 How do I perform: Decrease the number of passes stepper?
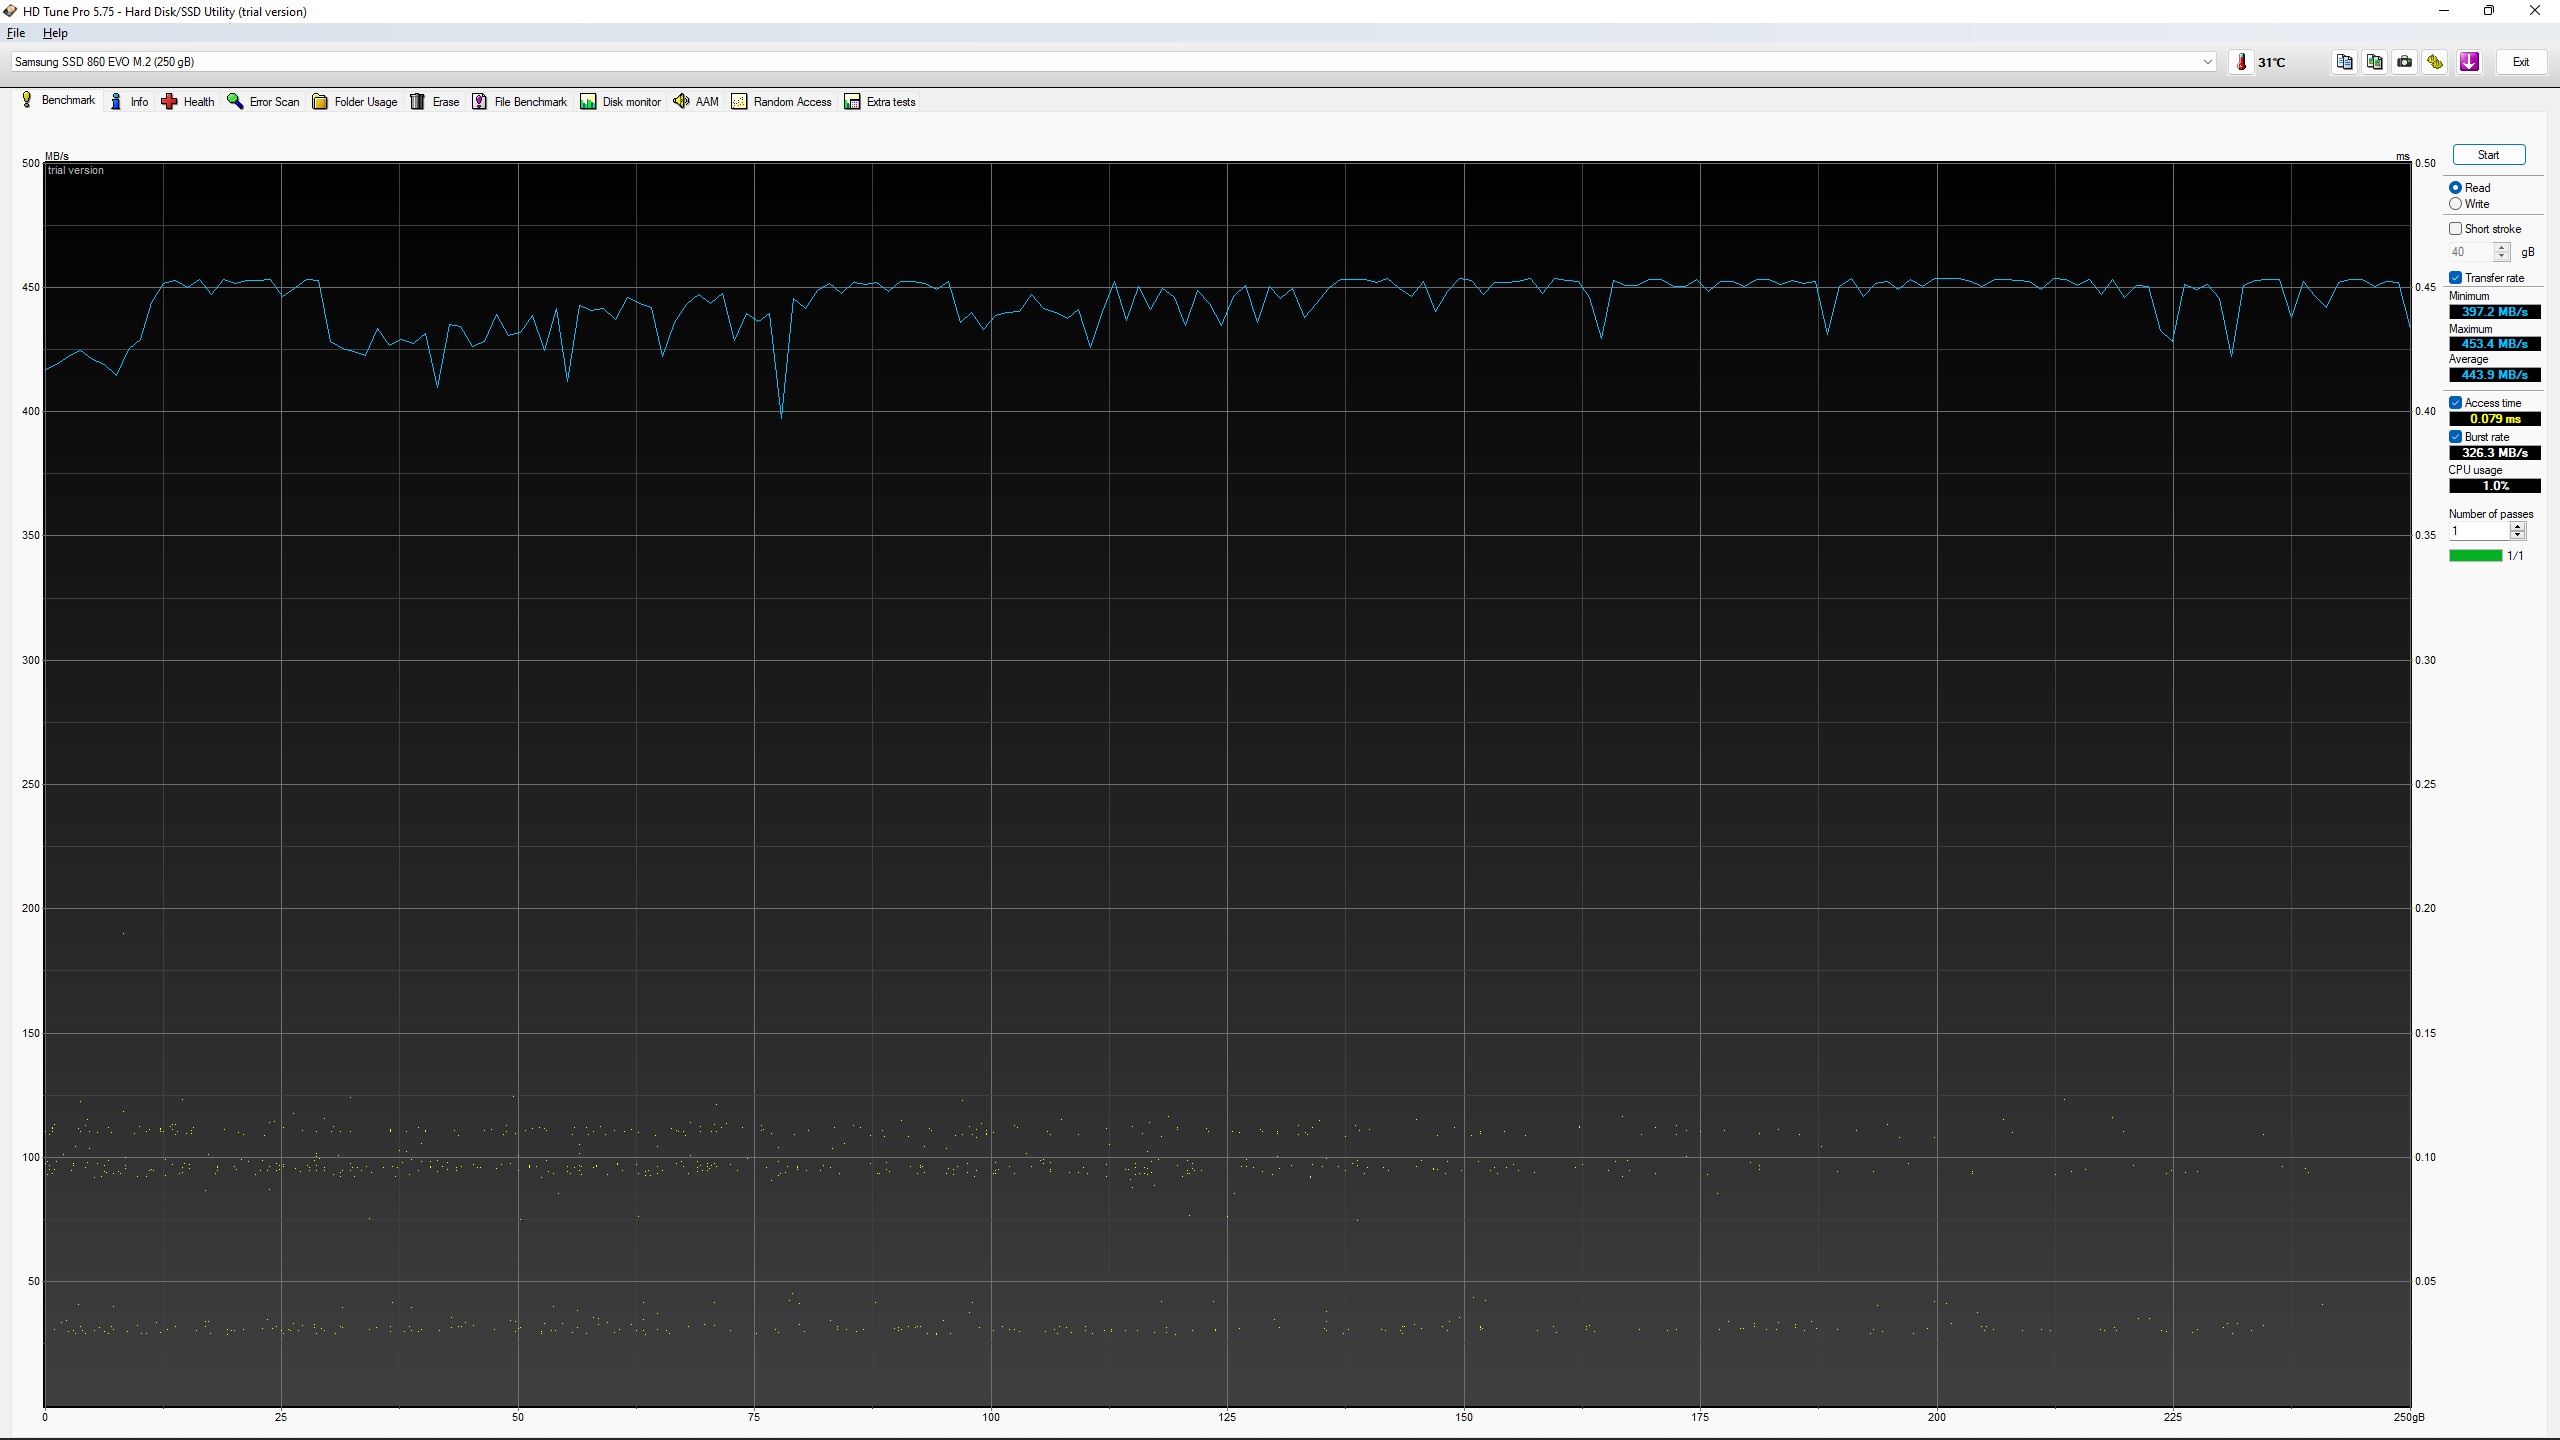[x=2517, y=536]
